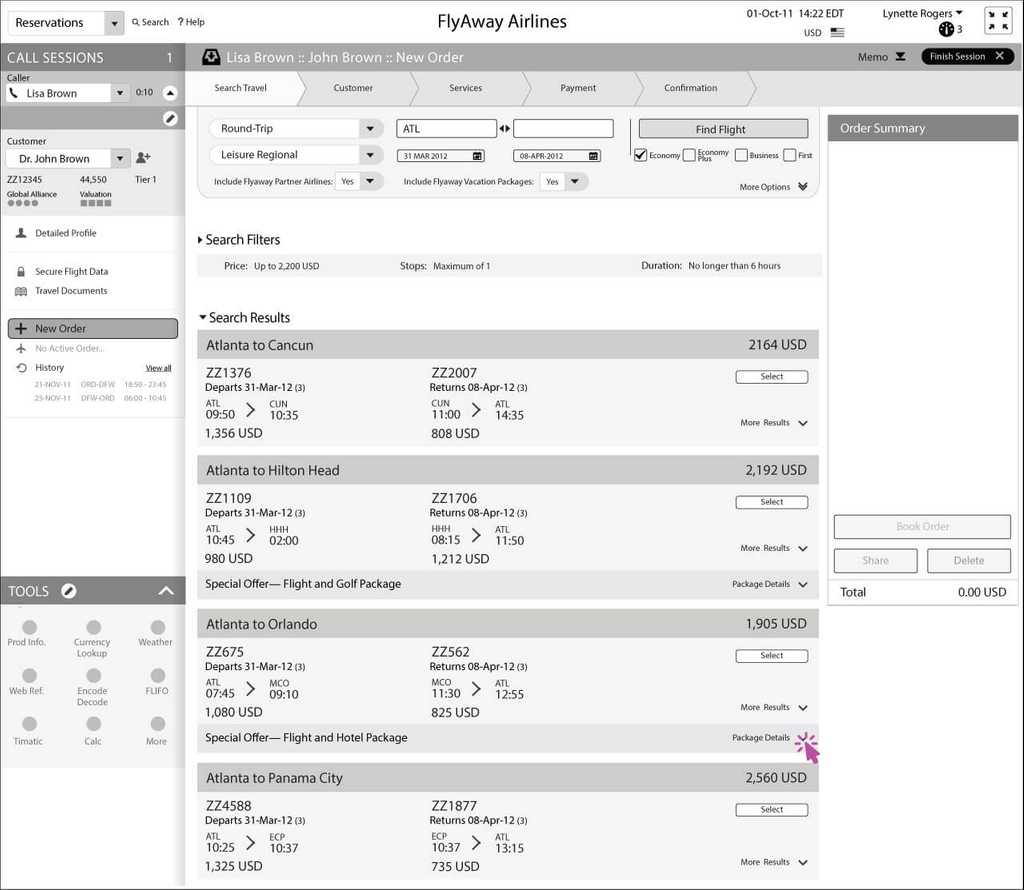The image size is (1024, 890).
Task: Click the destination airport input field
Action: 563,129
